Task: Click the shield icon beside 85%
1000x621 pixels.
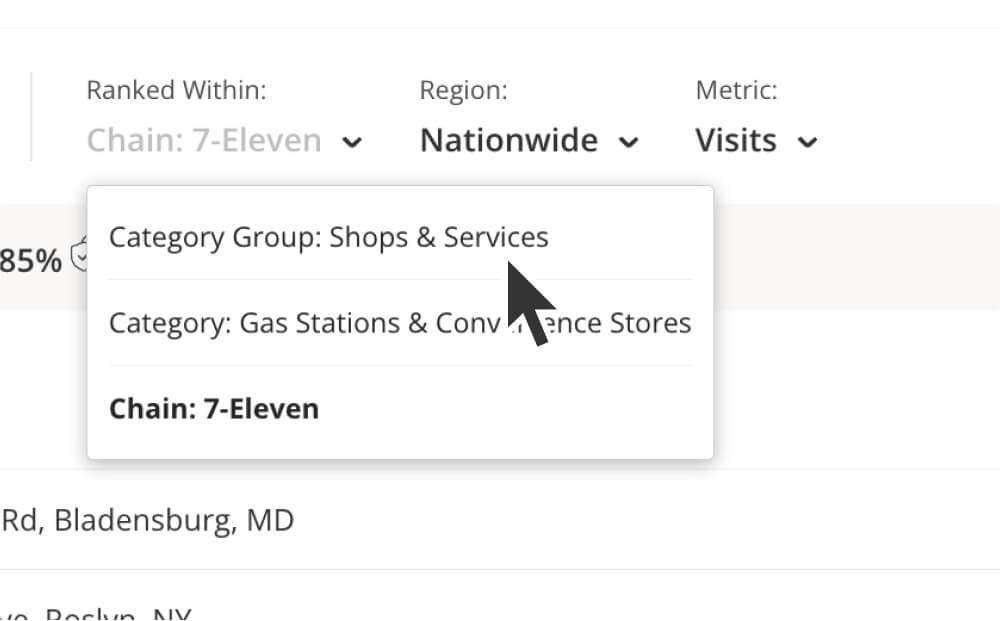Action: pos(79,254)
